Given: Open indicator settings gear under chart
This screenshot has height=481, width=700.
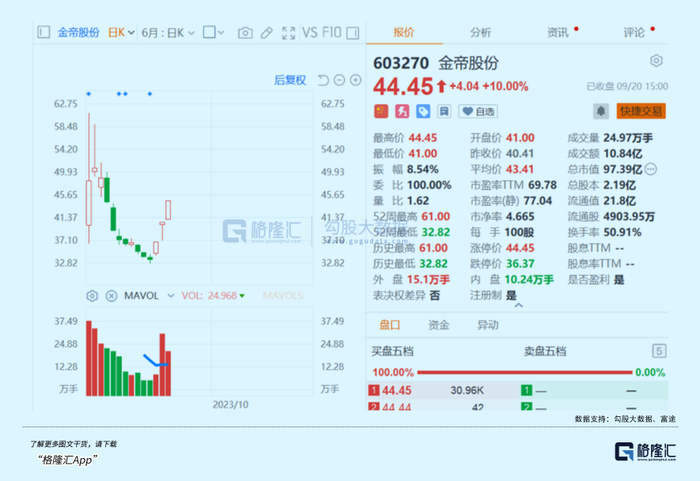Looking at the screenshot, I should (92, 296).
